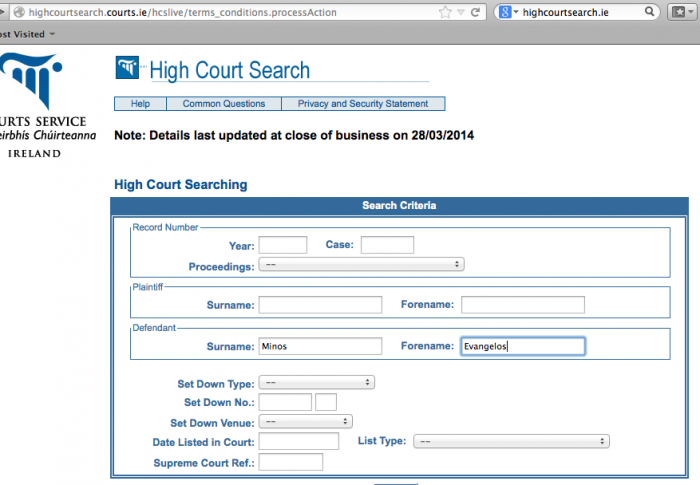The image size is (700, 485).
Task: Open the Help tab
Action: click(x=140, y=104)
